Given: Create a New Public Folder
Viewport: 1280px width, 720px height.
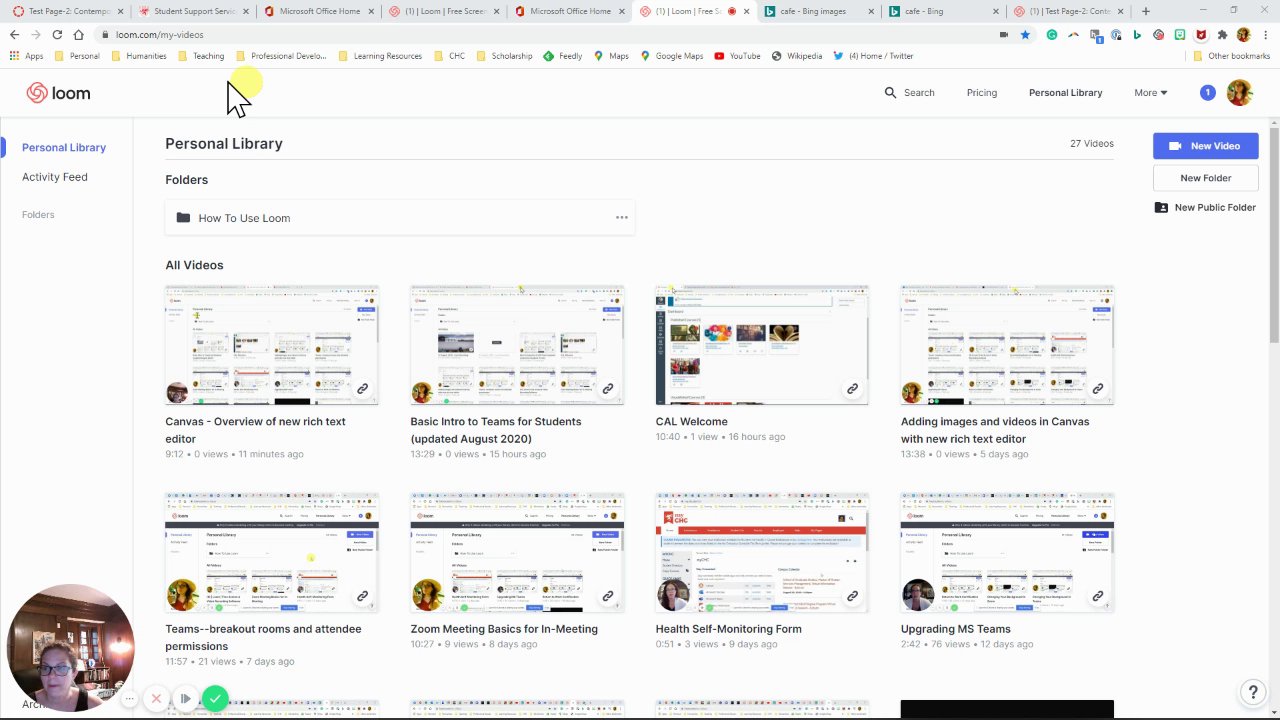Looking at the screenshot, I should click(1205, 208).
